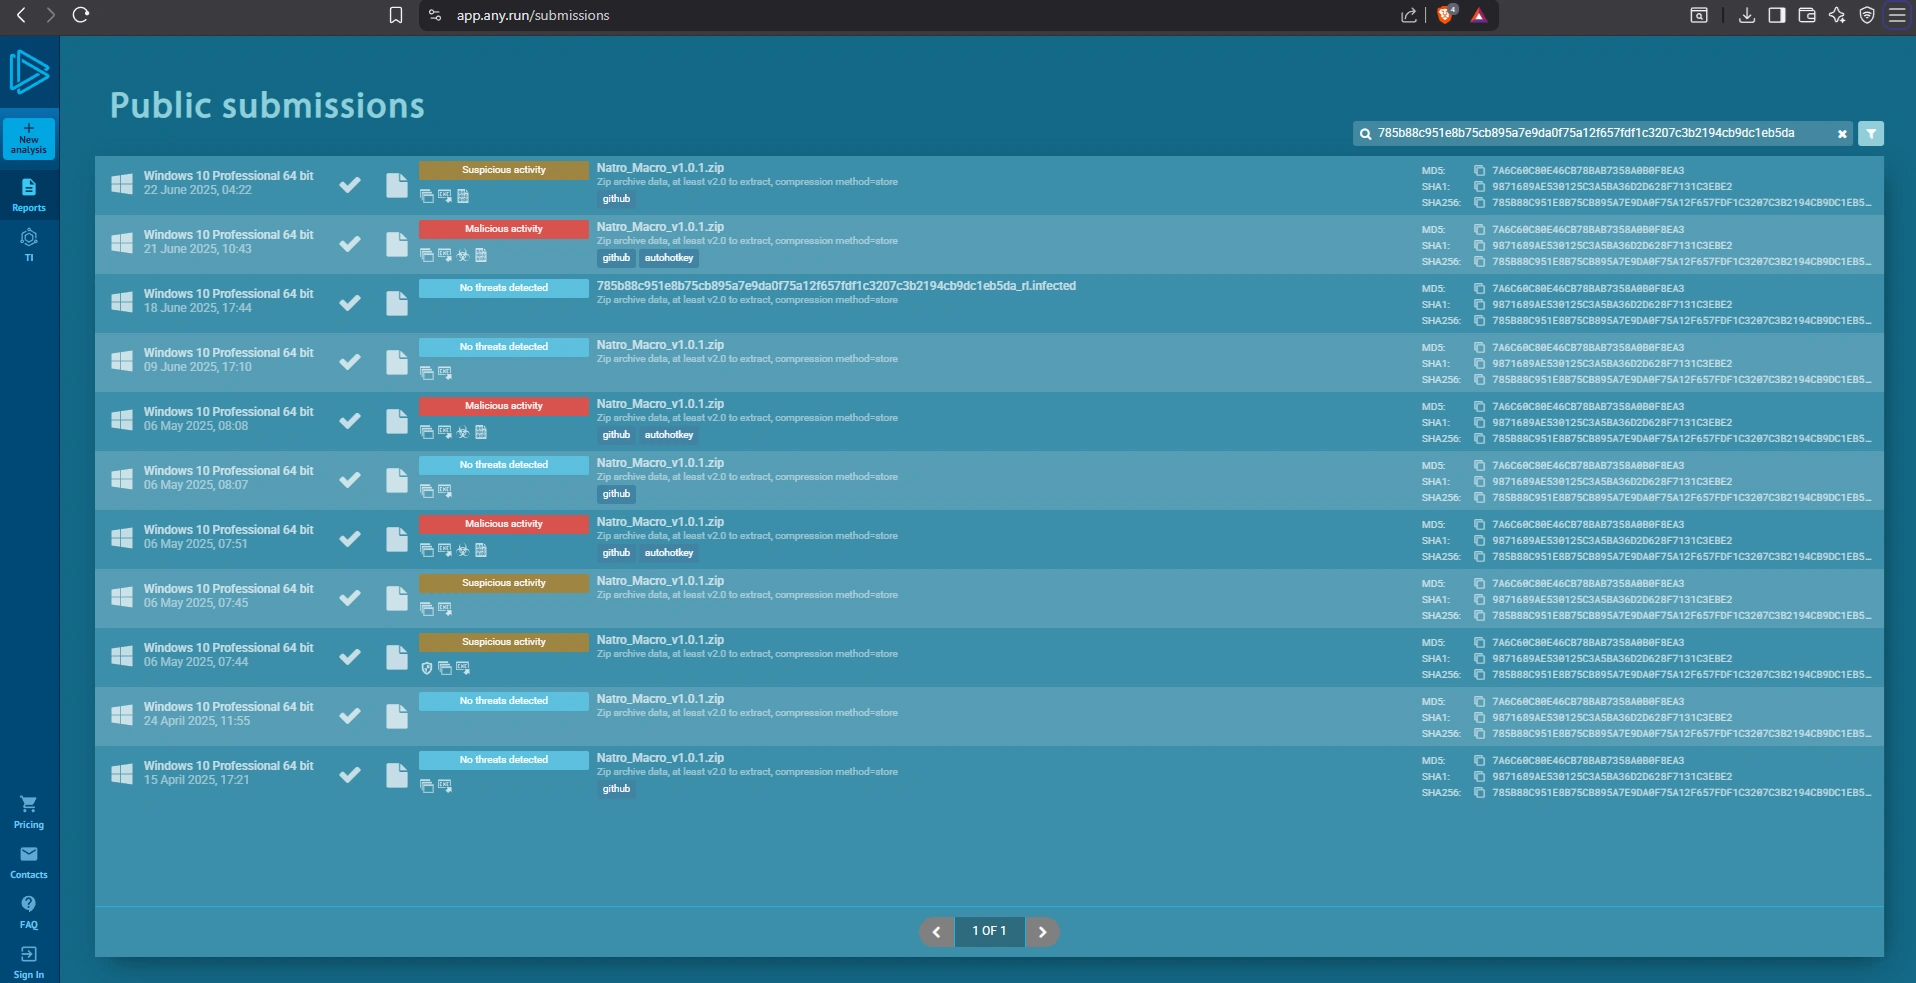
Task: Clear the submissions search field
Action: point(1842,134)
